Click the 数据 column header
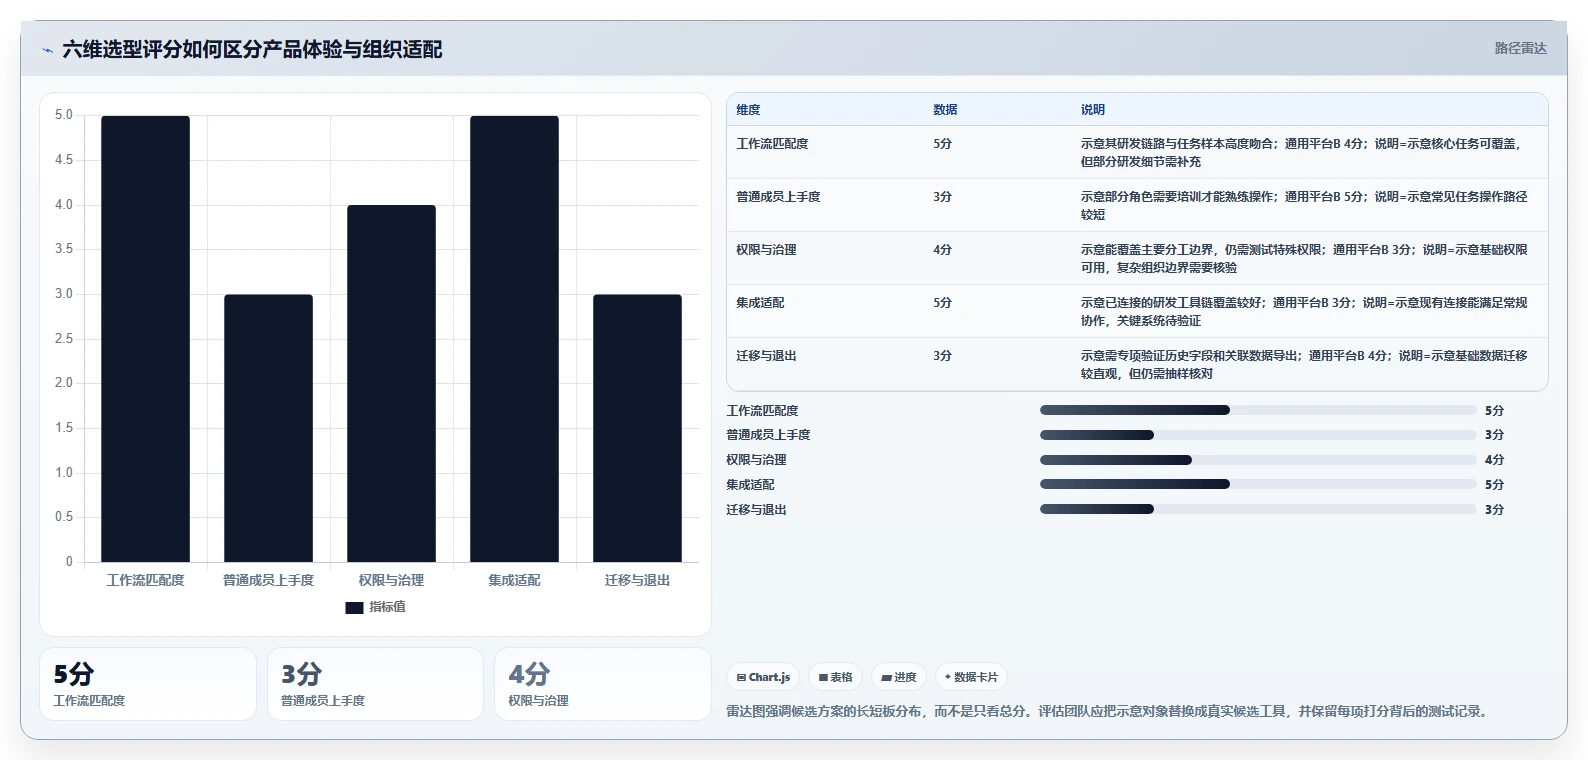The height and width of the screenshot is (760, 1588). [x=945, y=110]
